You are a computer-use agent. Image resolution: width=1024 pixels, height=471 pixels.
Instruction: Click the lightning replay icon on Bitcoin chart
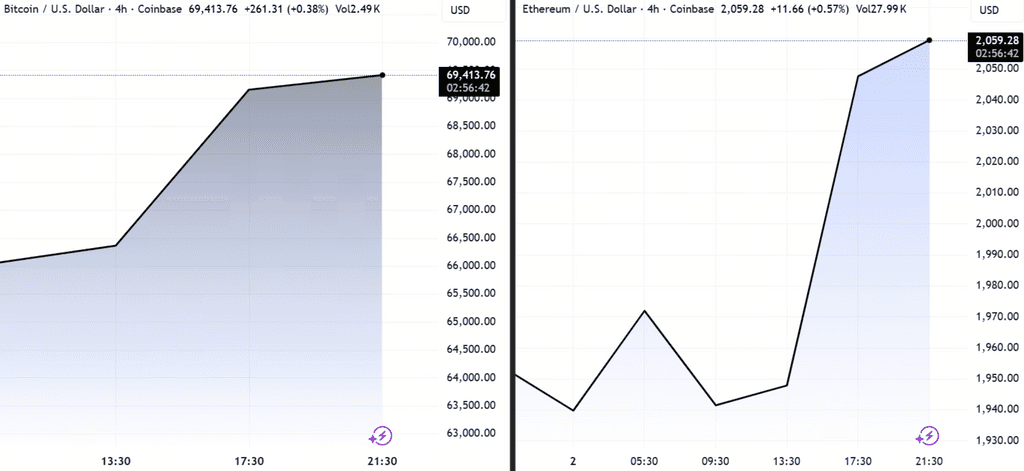(x=380, y=436)
